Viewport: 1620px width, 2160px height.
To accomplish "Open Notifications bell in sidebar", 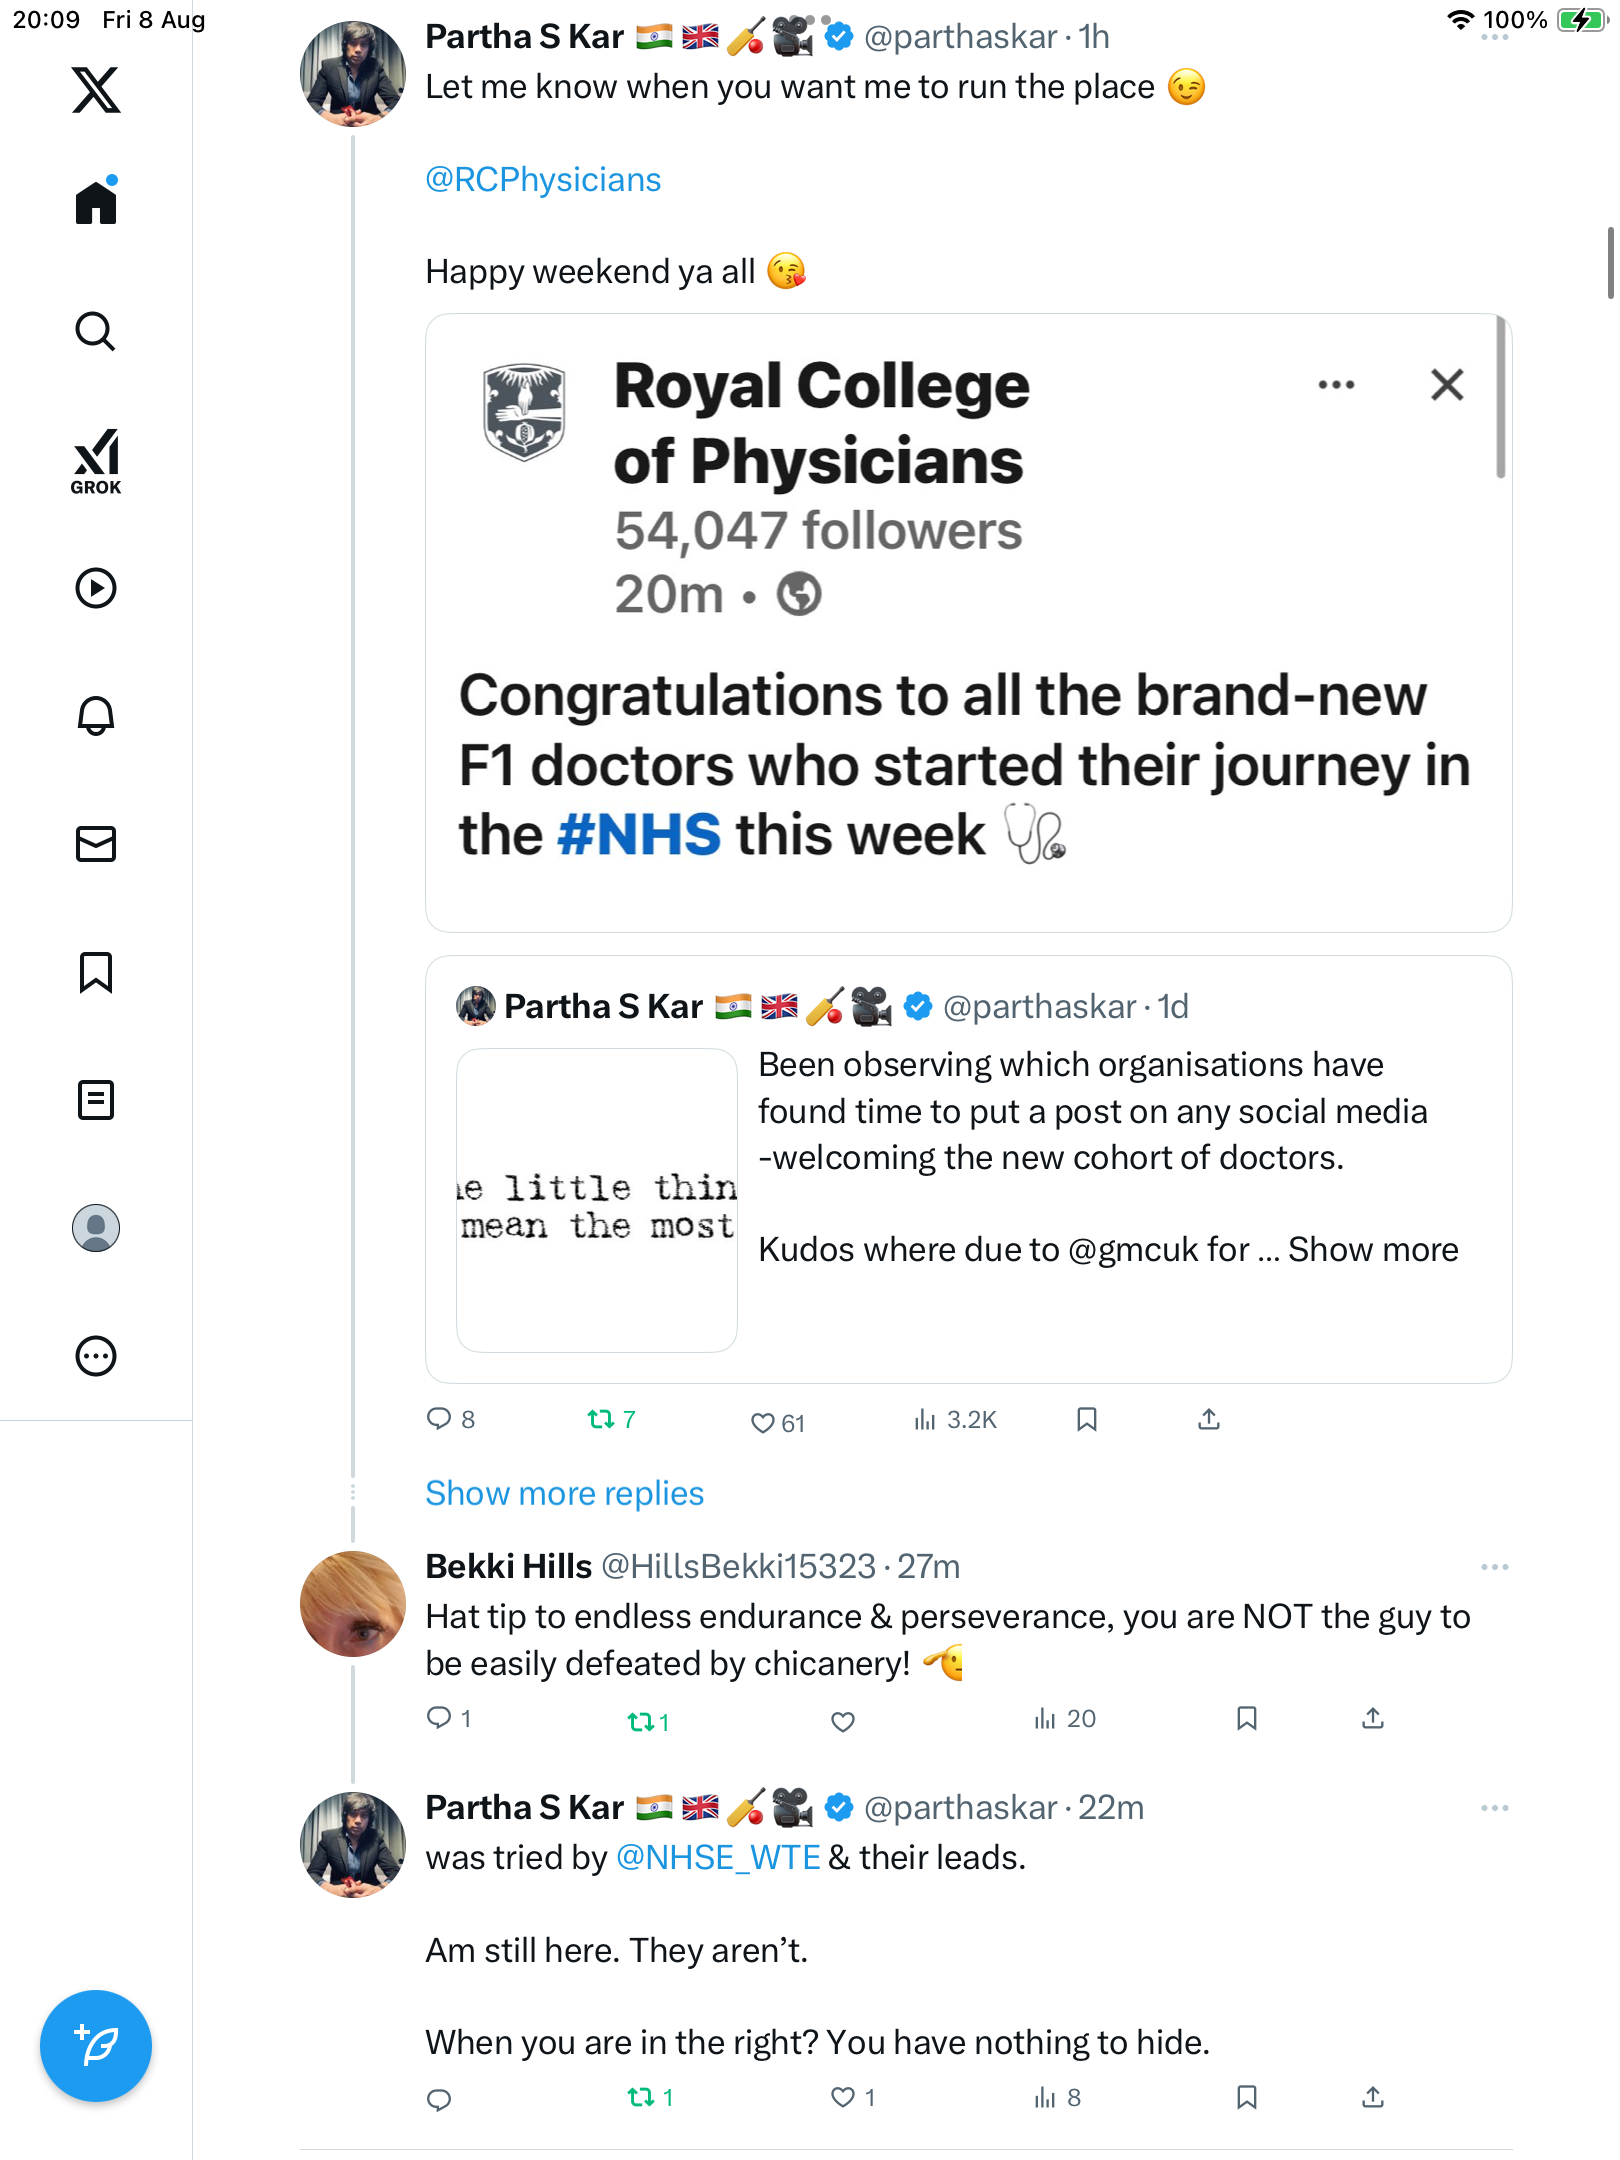I will (x=96, y=716).
